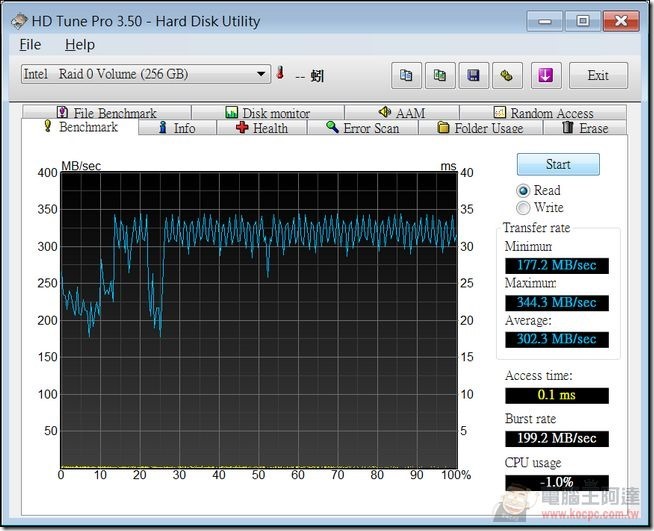Viewport: 654px width, 531px height.
Task: Maximize the HD Tune Pro window
Action: click(583, 21)
